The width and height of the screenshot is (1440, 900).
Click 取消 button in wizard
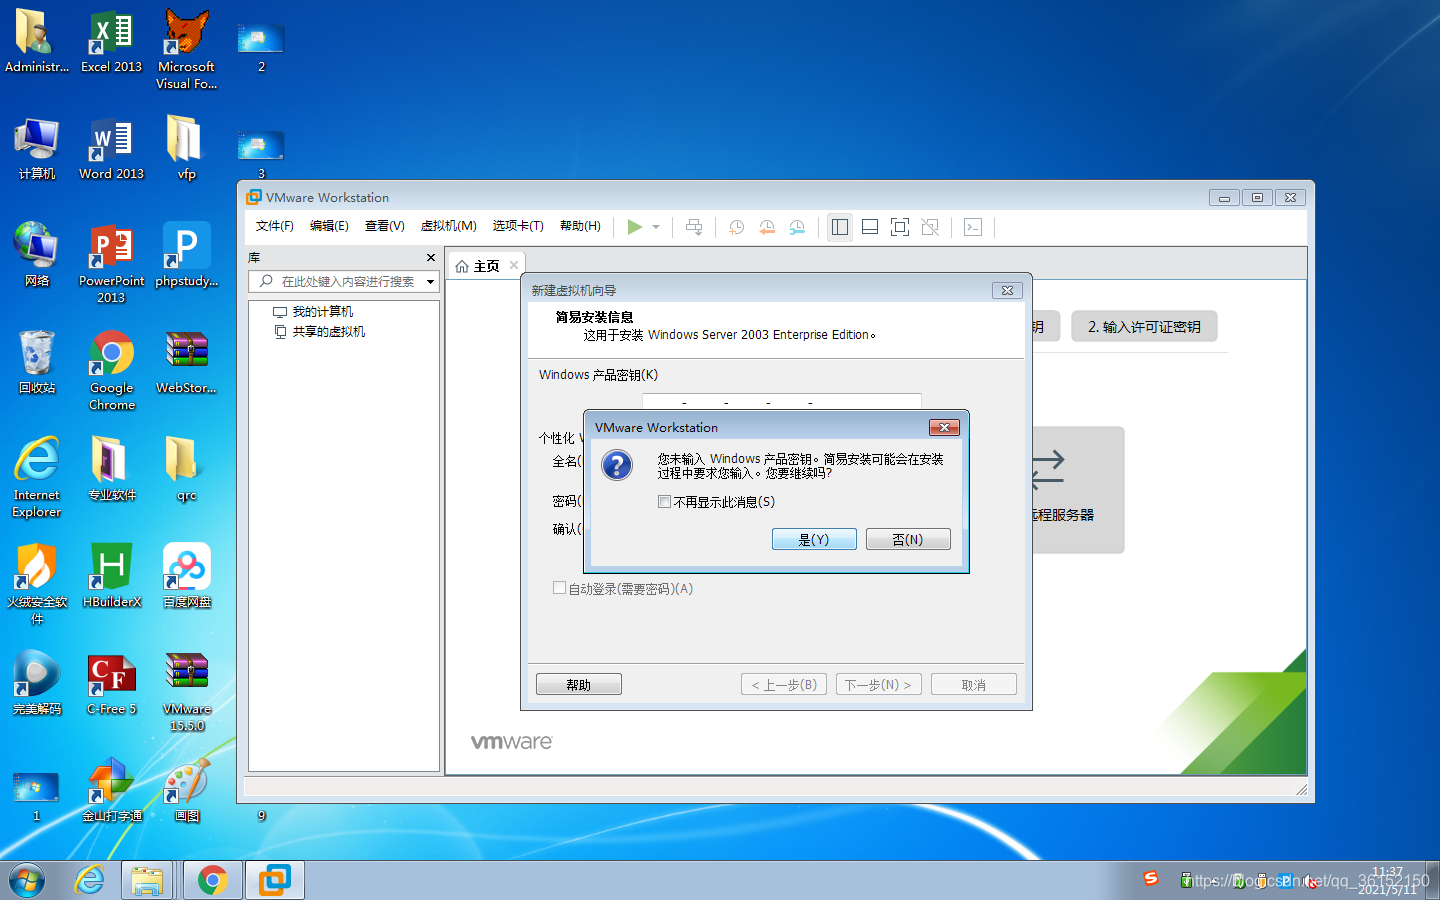(974, 685)
